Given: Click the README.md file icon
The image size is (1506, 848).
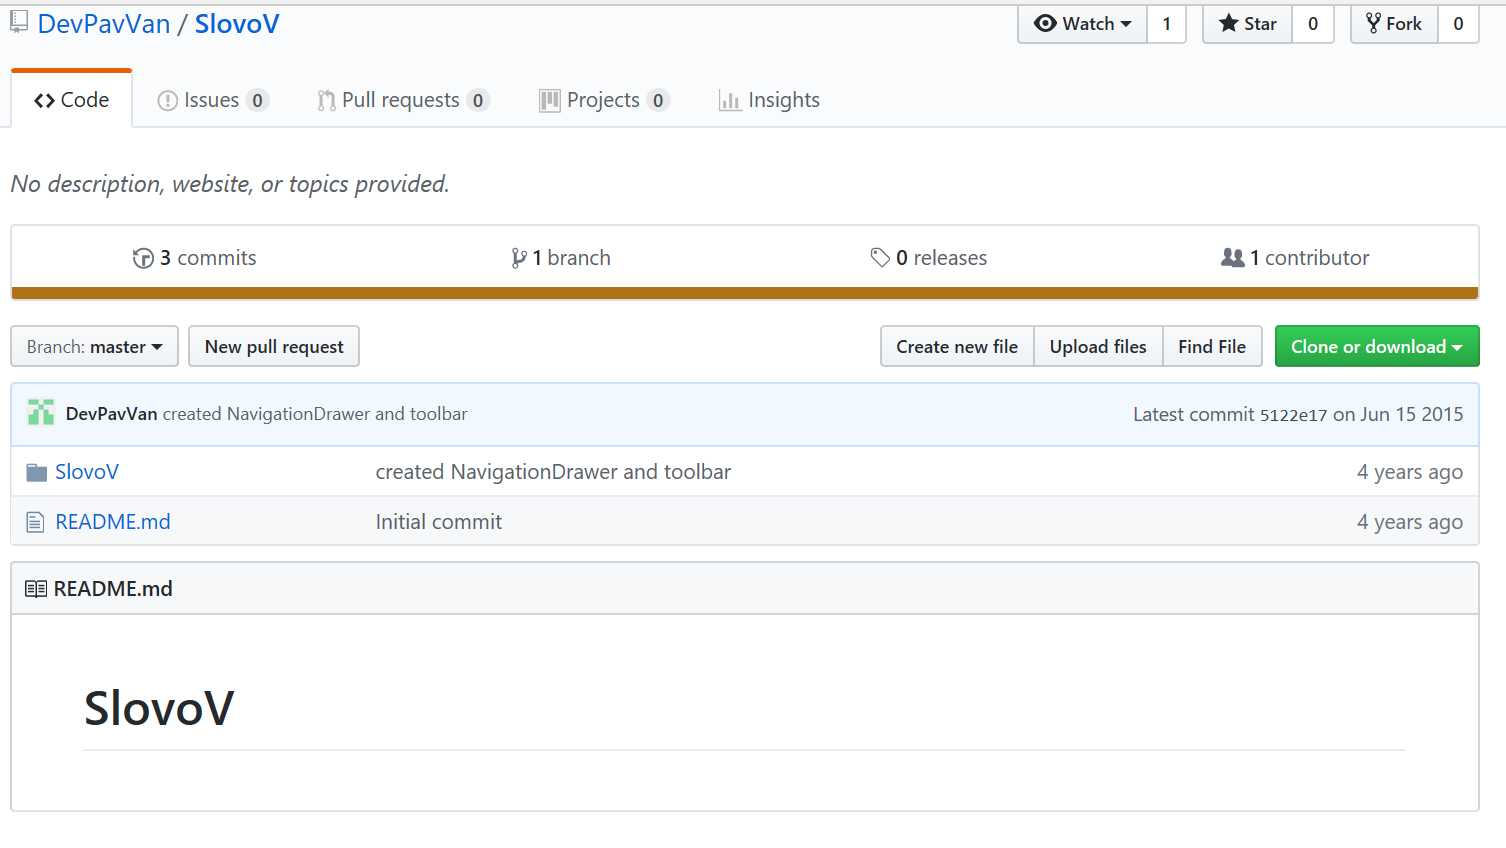Looking at the screenshot, I should pos(35,522).
